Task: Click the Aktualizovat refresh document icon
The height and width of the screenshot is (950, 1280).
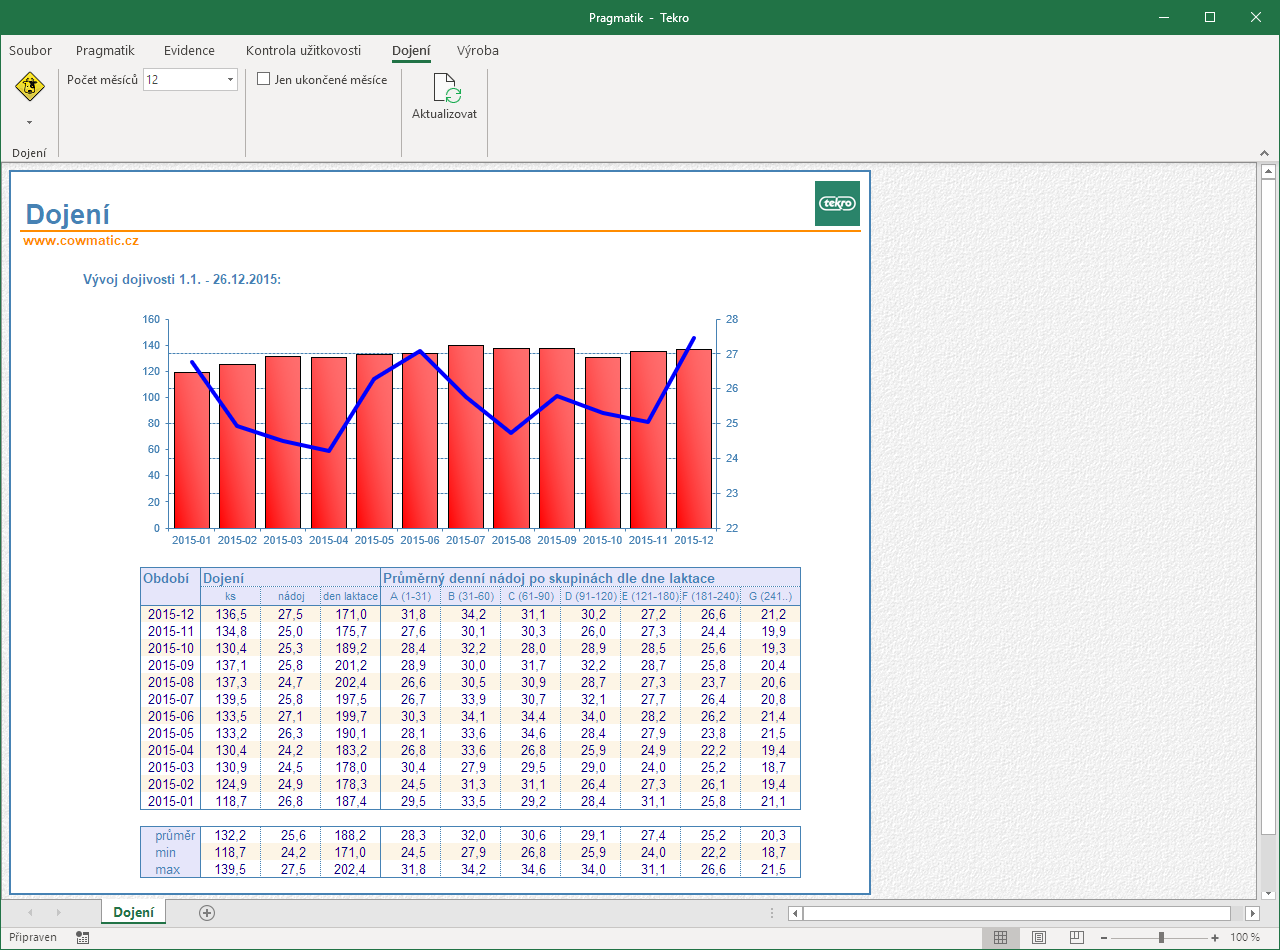Action: tap(445, 88)
